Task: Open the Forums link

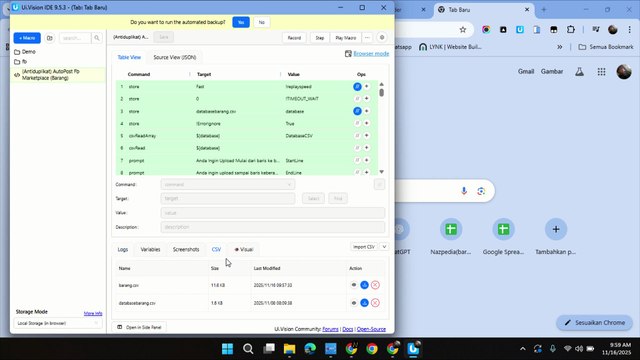Action: tap(330, 329)
